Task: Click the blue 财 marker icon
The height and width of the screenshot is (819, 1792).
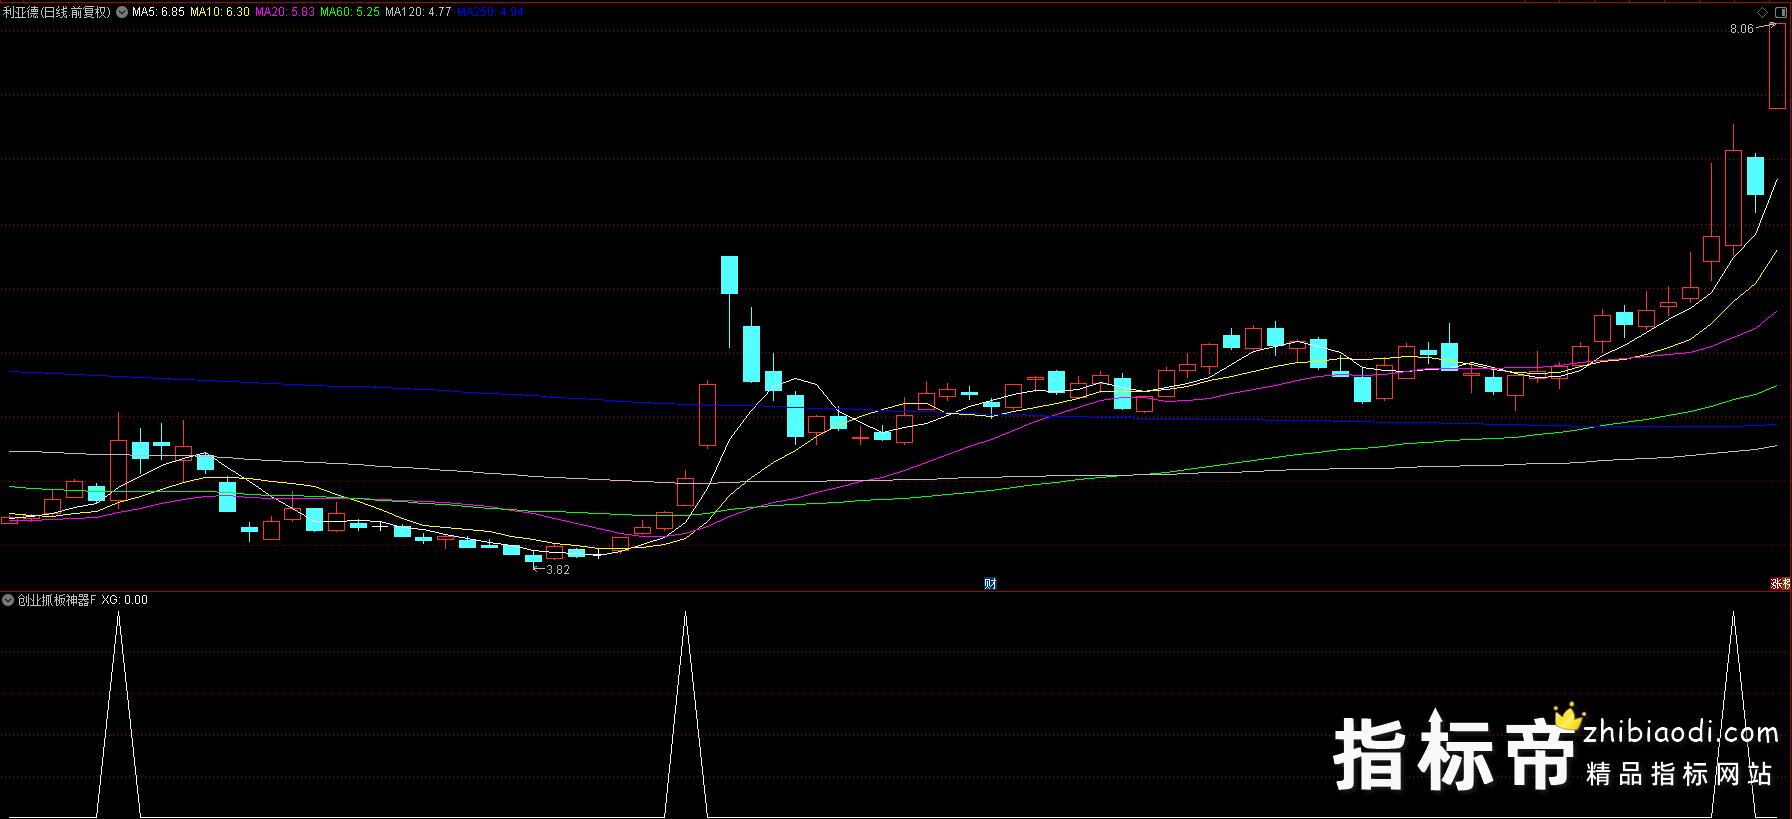Action: tap(990, 584)
